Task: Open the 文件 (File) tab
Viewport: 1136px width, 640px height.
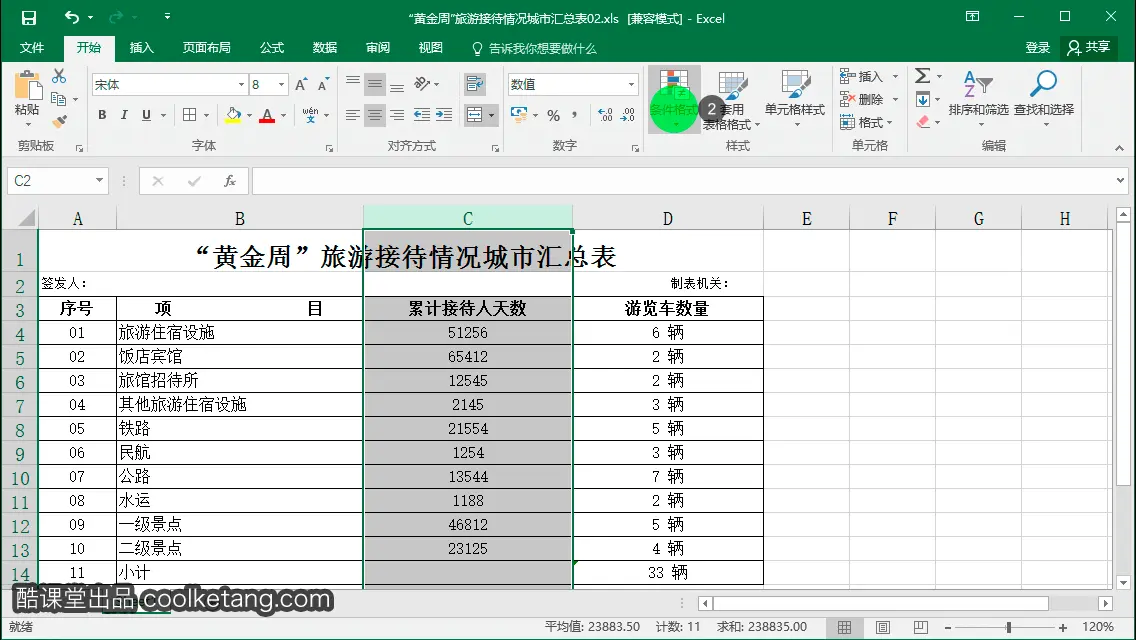Action: [31, 48]
